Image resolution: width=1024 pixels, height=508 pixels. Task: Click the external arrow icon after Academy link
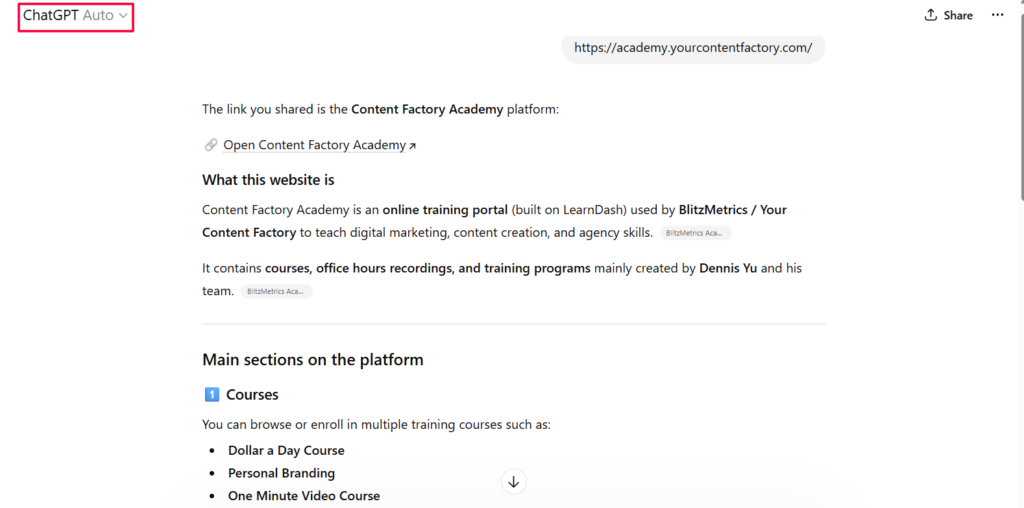point(412,146)
